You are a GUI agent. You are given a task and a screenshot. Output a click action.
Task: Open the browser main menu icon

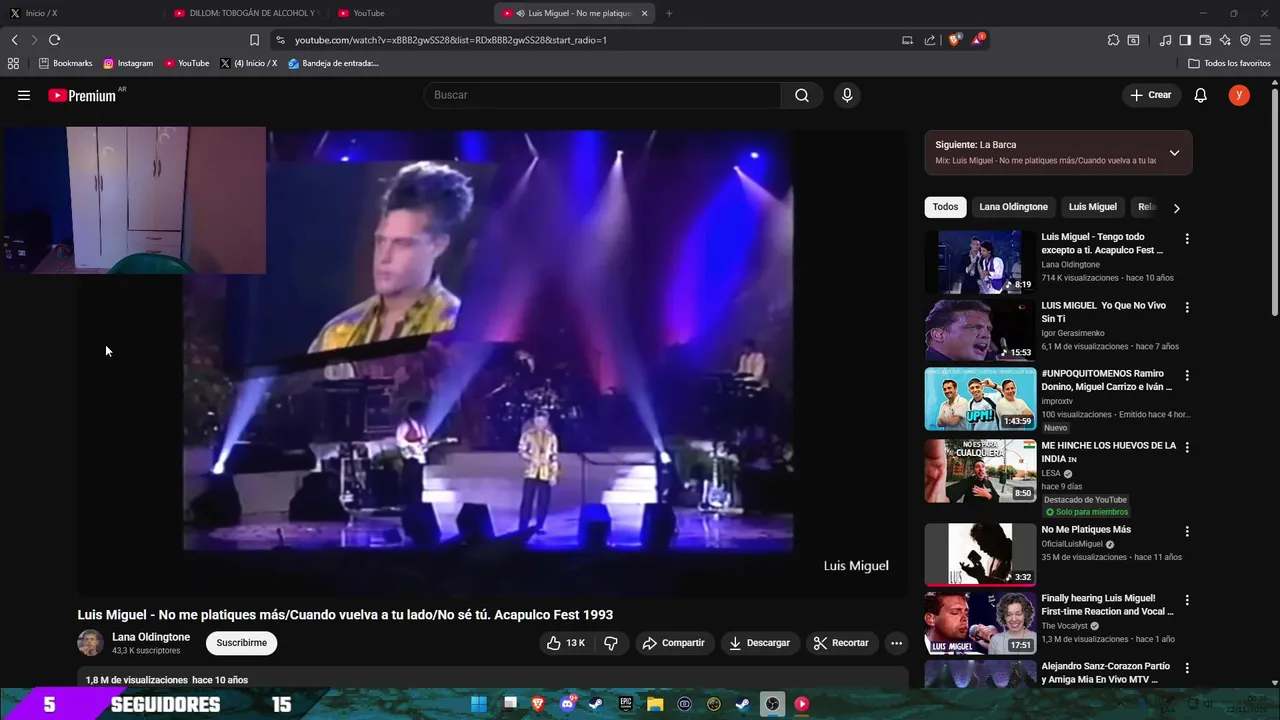pos(1266,40)
